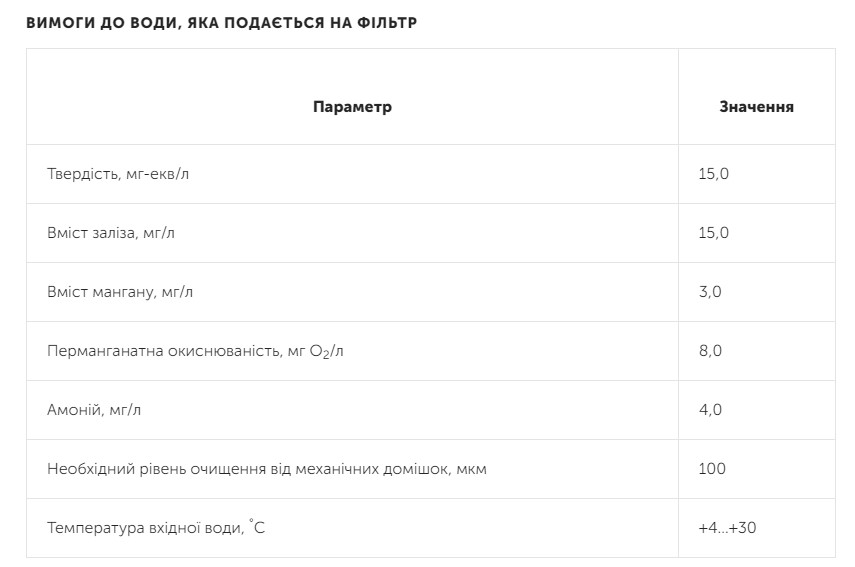This screenshot has width=855, height=567.
Task: Click the hardness value 15,0
Action: click(714, 174)
